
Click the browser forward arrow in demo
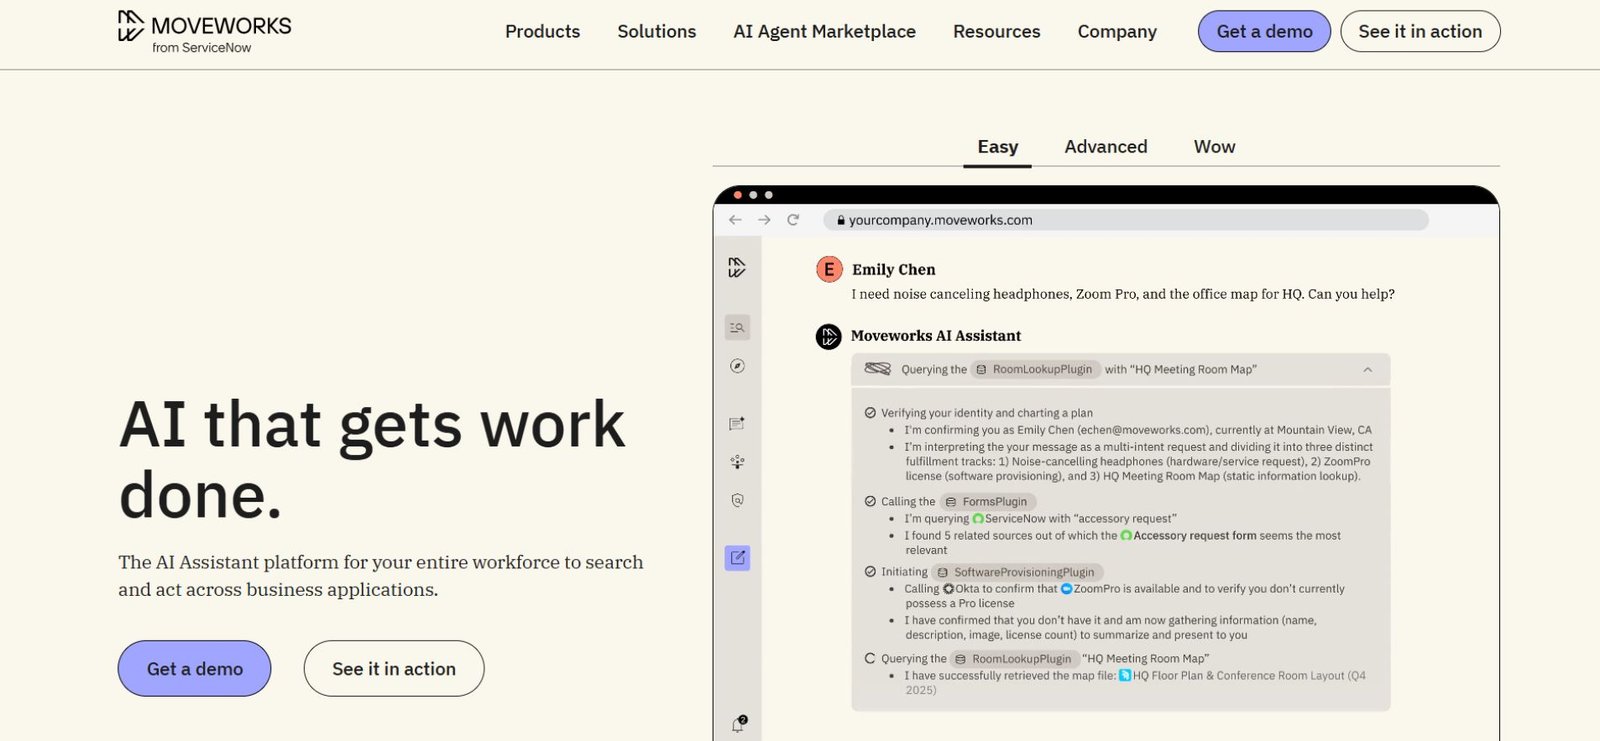764,220
